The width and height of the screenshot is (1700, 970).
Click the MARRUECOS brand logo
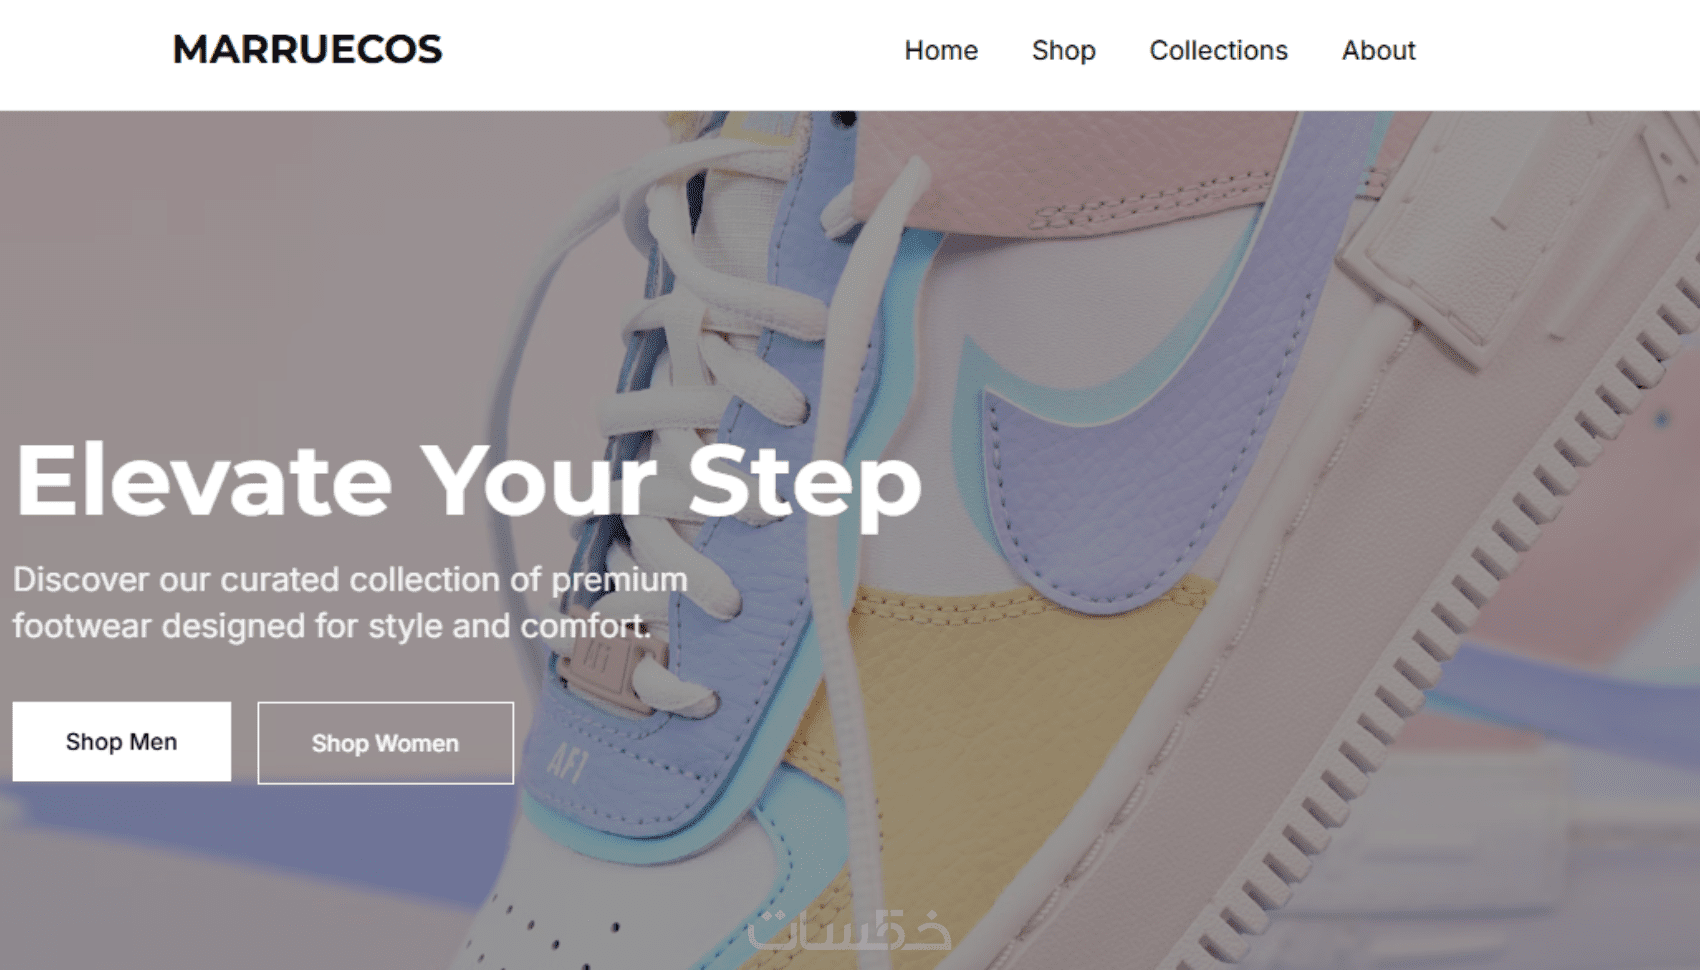(x=307, y=49)
